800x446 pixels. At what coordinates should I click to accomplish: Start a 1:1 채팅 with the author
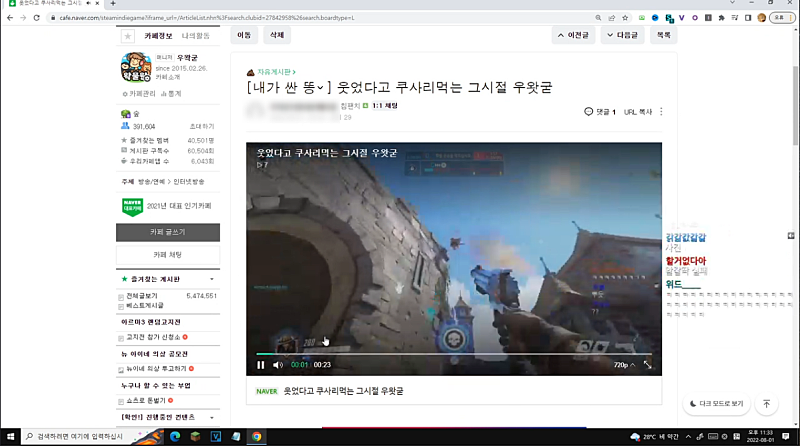pyautogui.click(x=385, y=106)
